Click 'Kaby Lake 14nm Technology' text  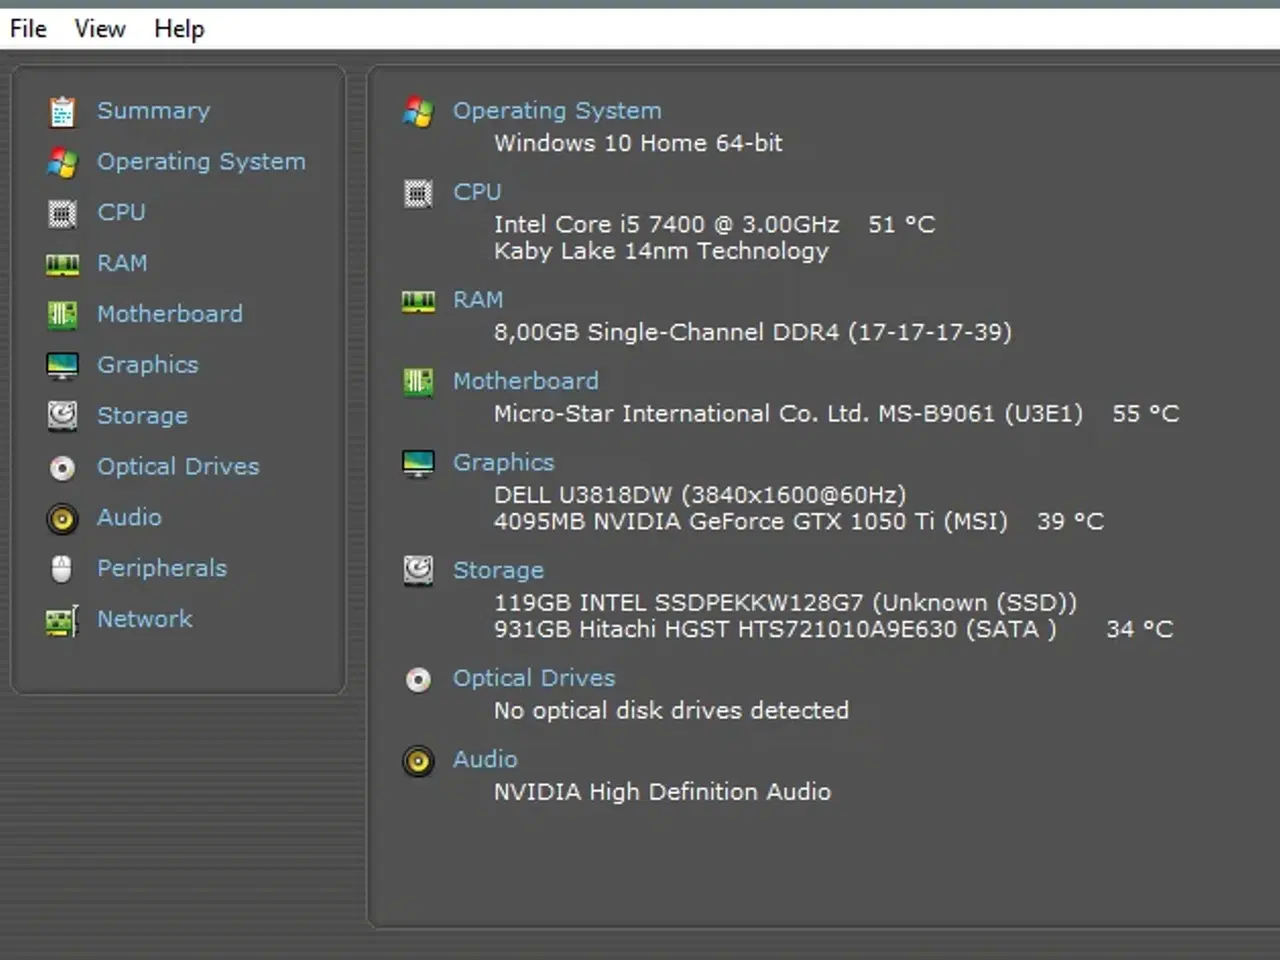[661, 251]
